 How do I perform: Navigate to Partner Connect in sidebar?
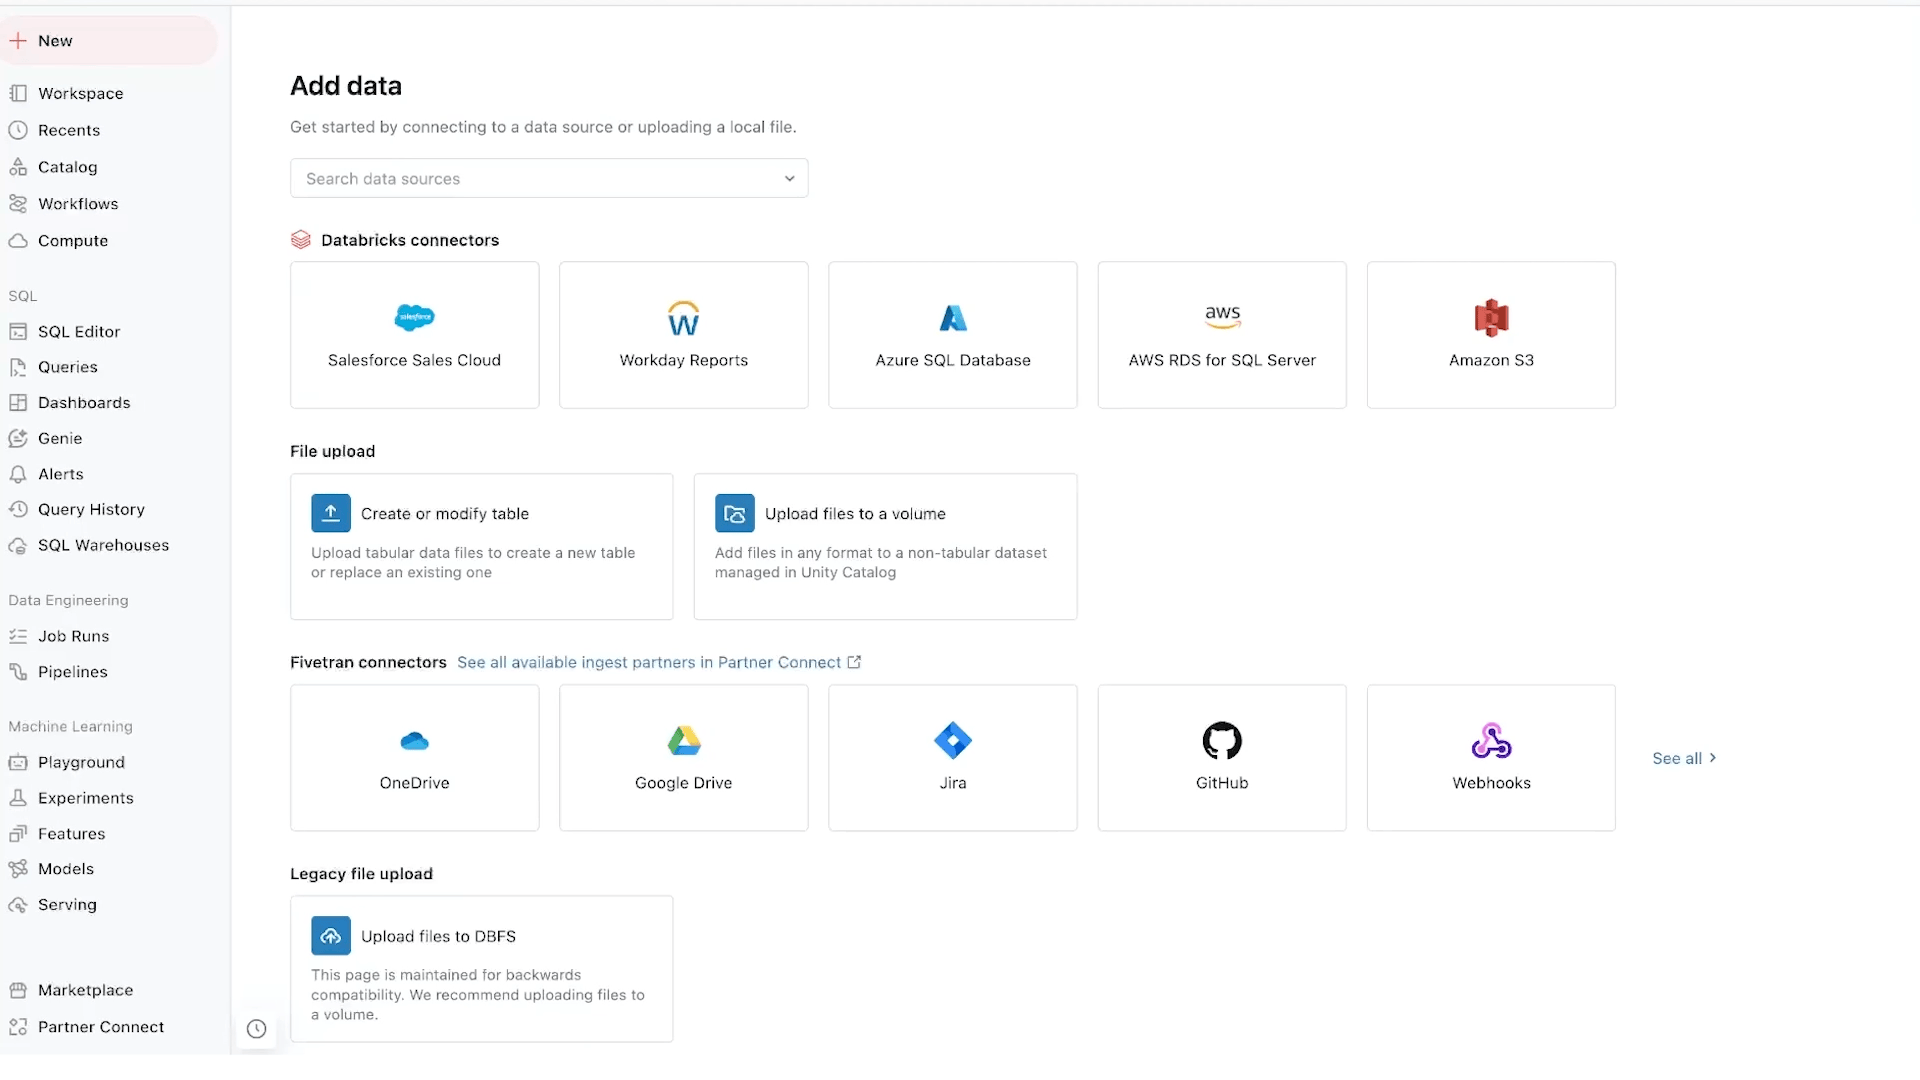[x=100, y=1027]
